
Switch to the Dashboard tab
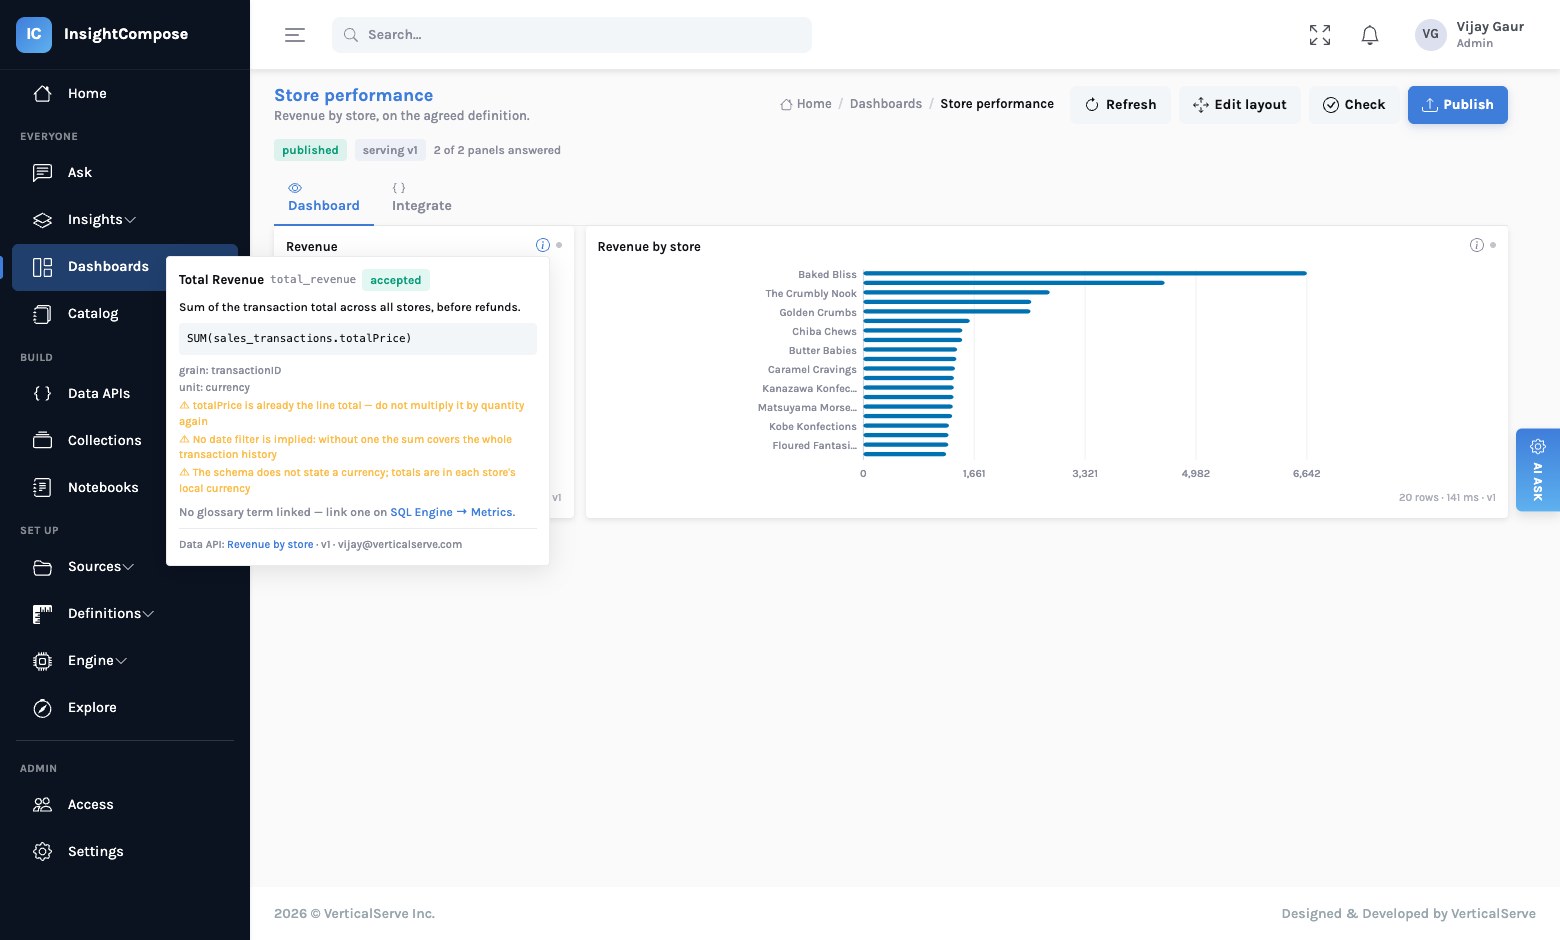pyautogui.click(x=324, y=198)
